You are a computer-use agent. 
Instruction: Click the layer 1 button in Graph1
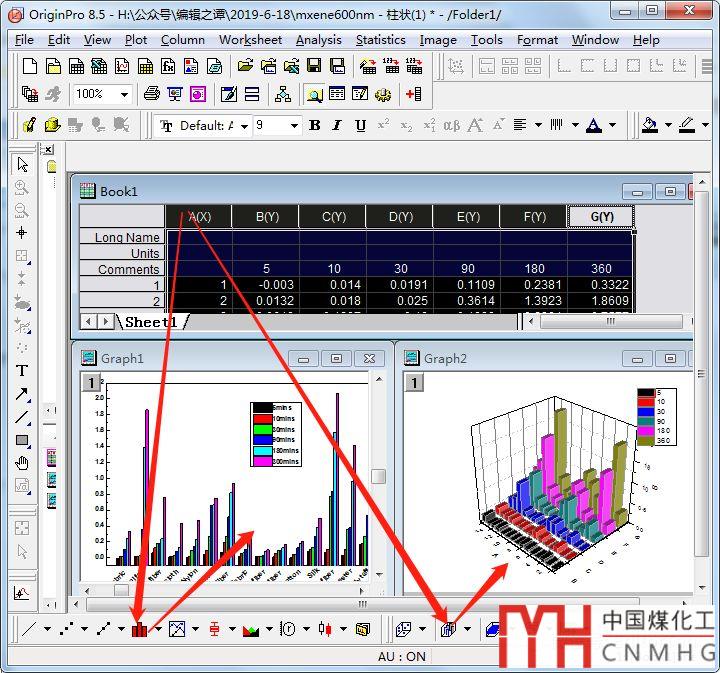click(x=91, y=382)
